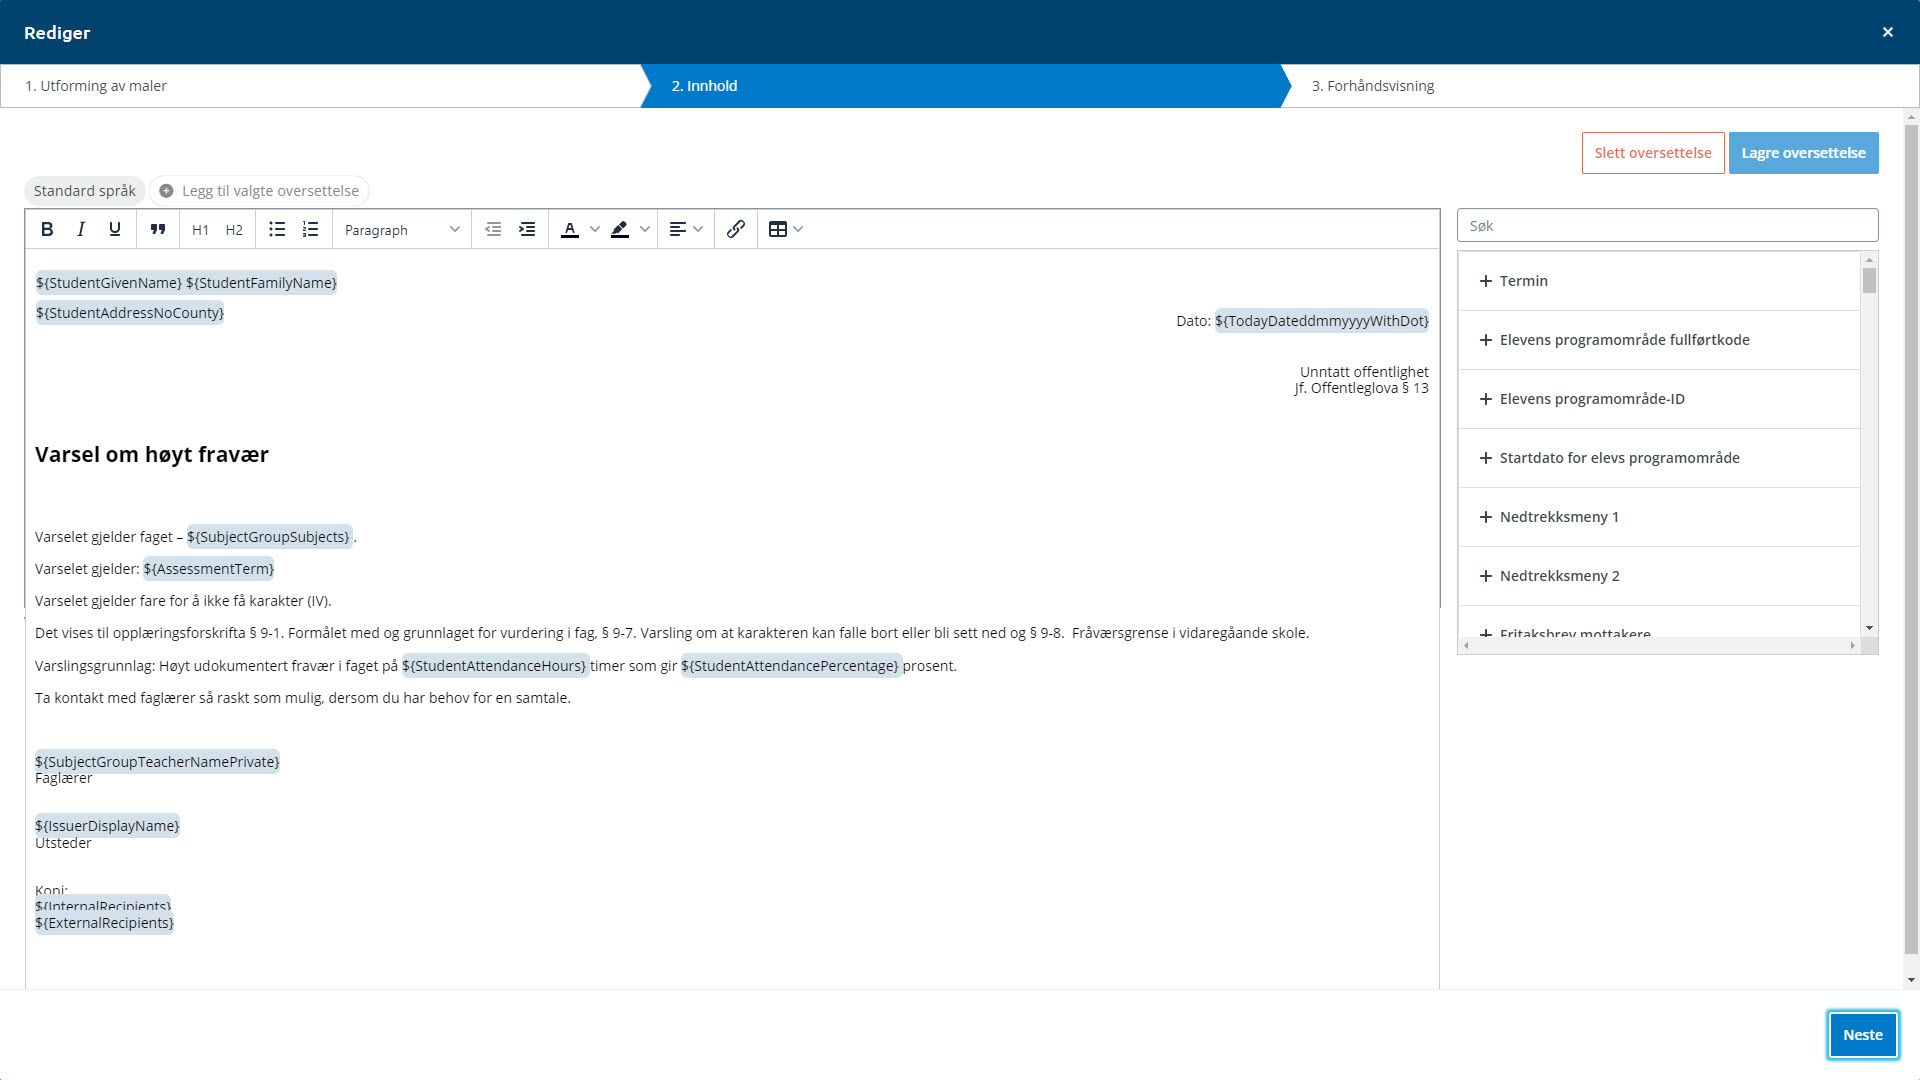The width and height of the screenshot is (1920, 1080).
Task: Click the Slett oversettelse button
Action: click(x=1652, y=153)
